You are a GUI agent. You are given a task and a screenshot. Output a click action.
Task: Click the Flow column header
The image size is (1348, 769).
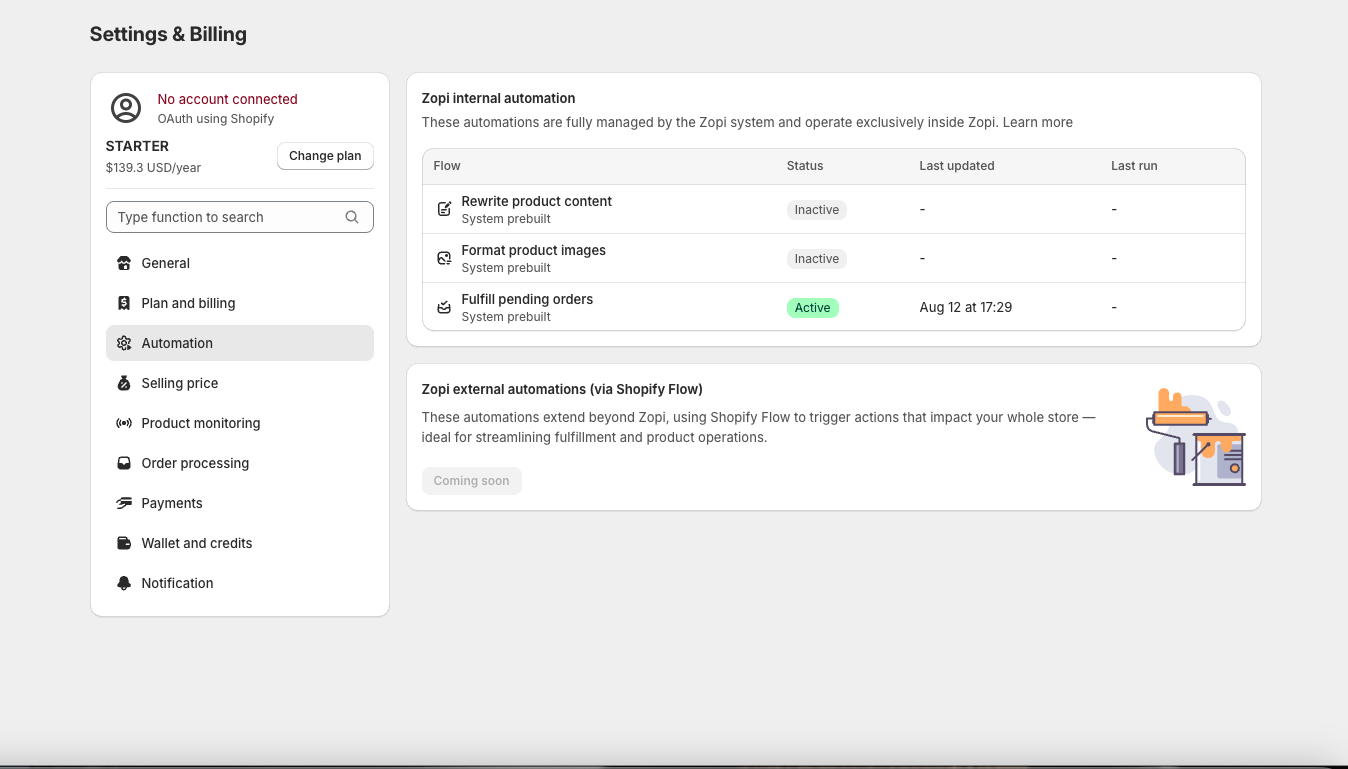(x=447, y=166)
